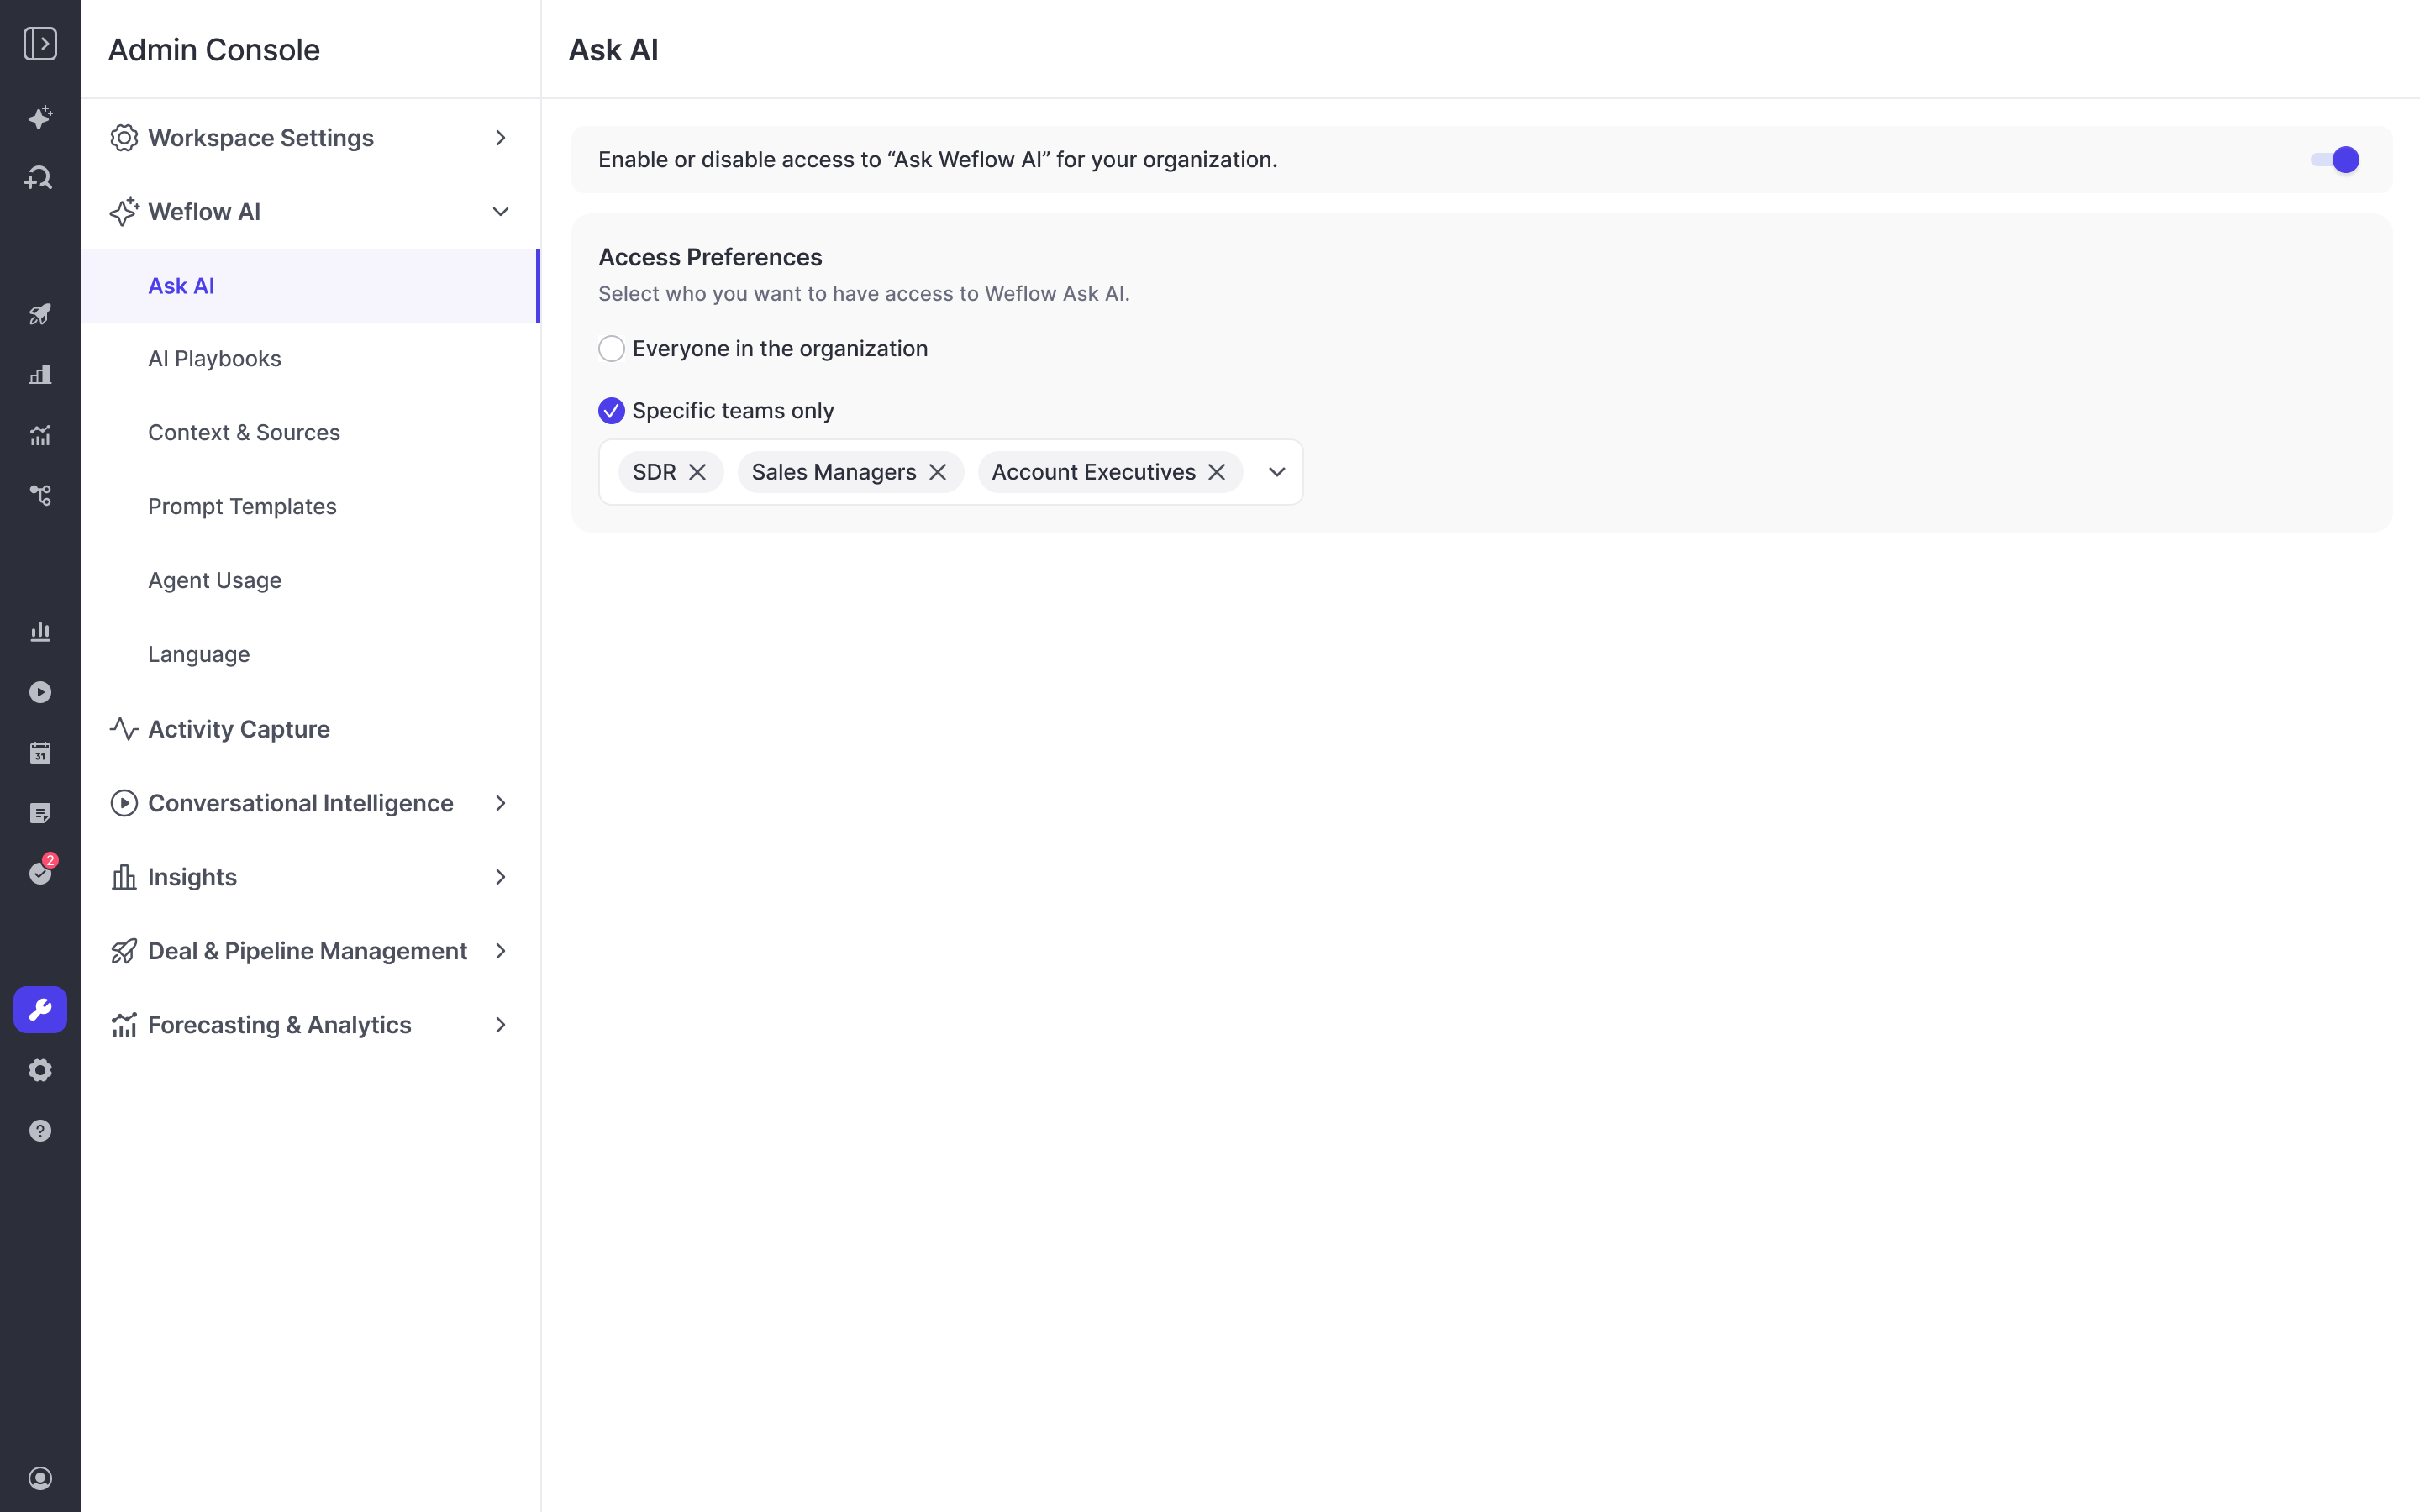Click the Weflow AI sparkle icon
Viewport: 2420px width, 1512px height.
[124, 211]
